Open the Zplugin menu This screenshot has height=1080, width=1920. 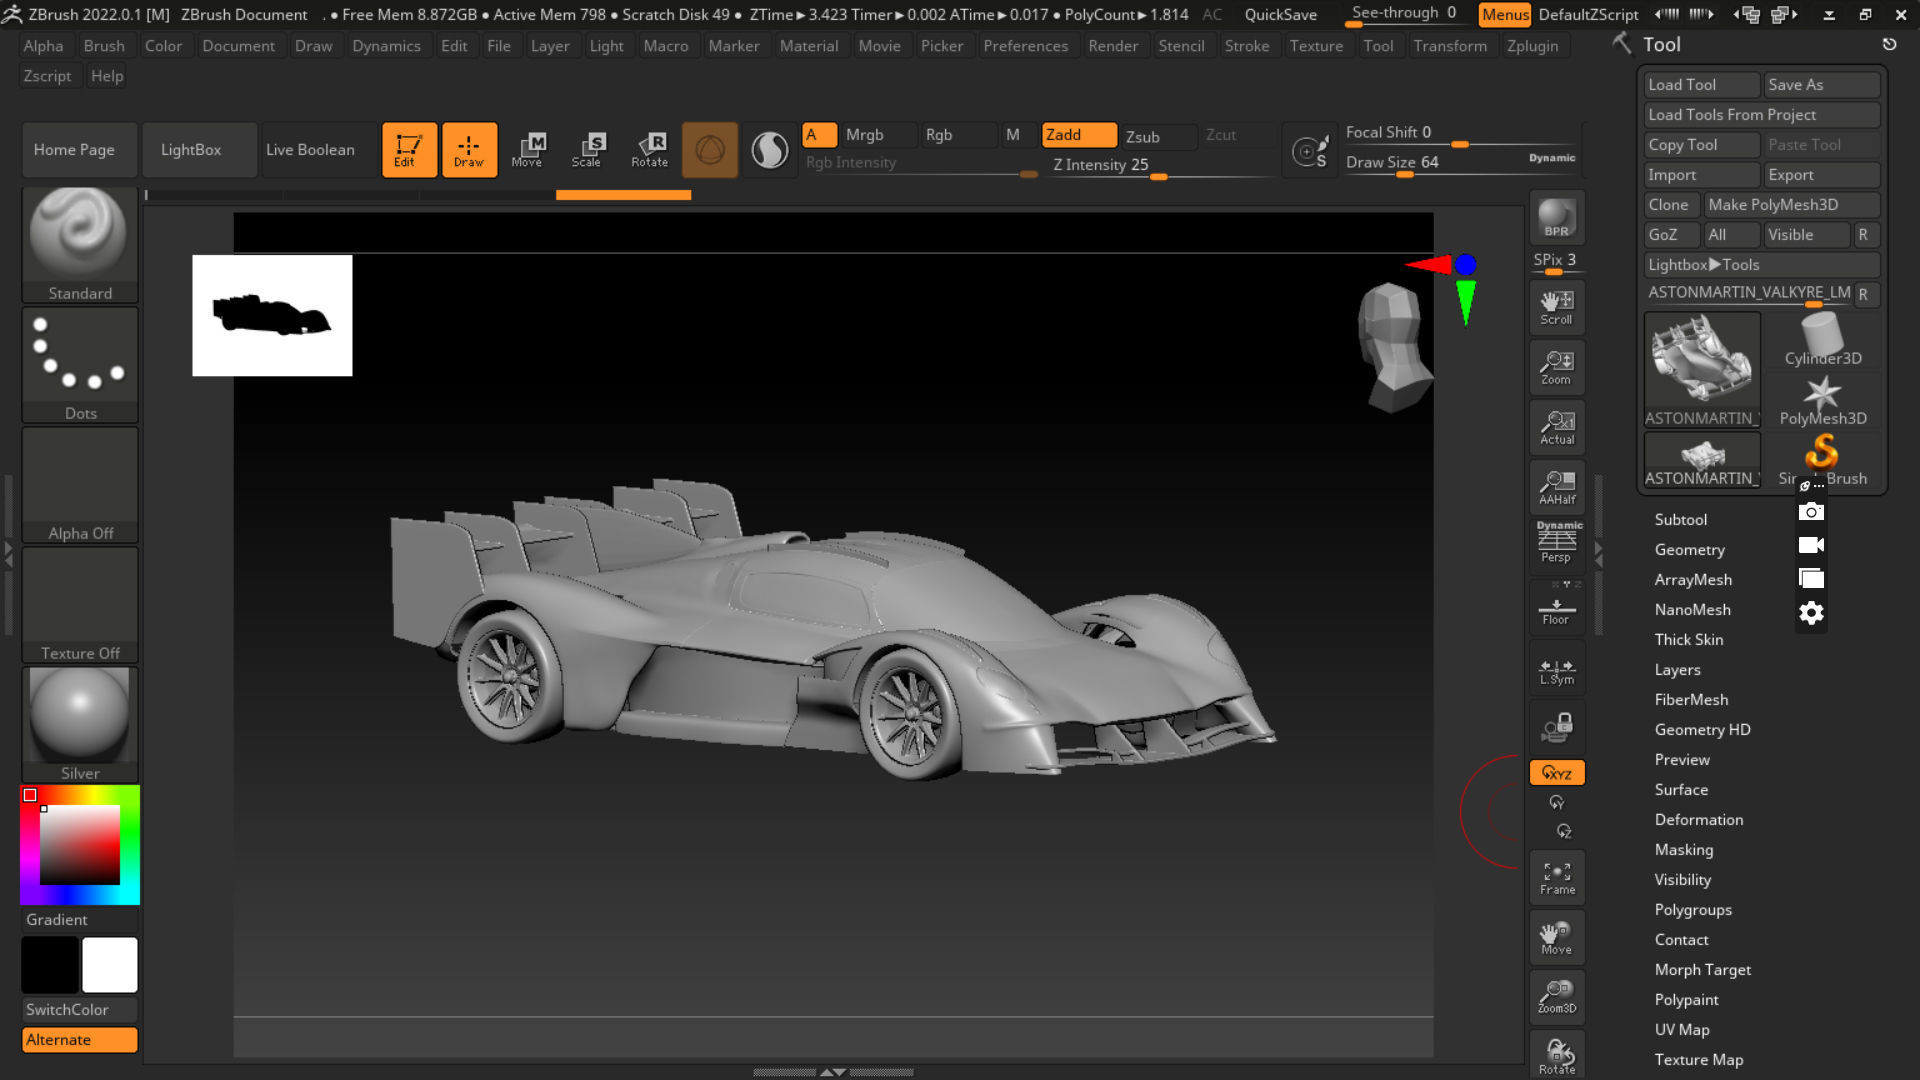pyautogui.click(x=1532, y=46)
